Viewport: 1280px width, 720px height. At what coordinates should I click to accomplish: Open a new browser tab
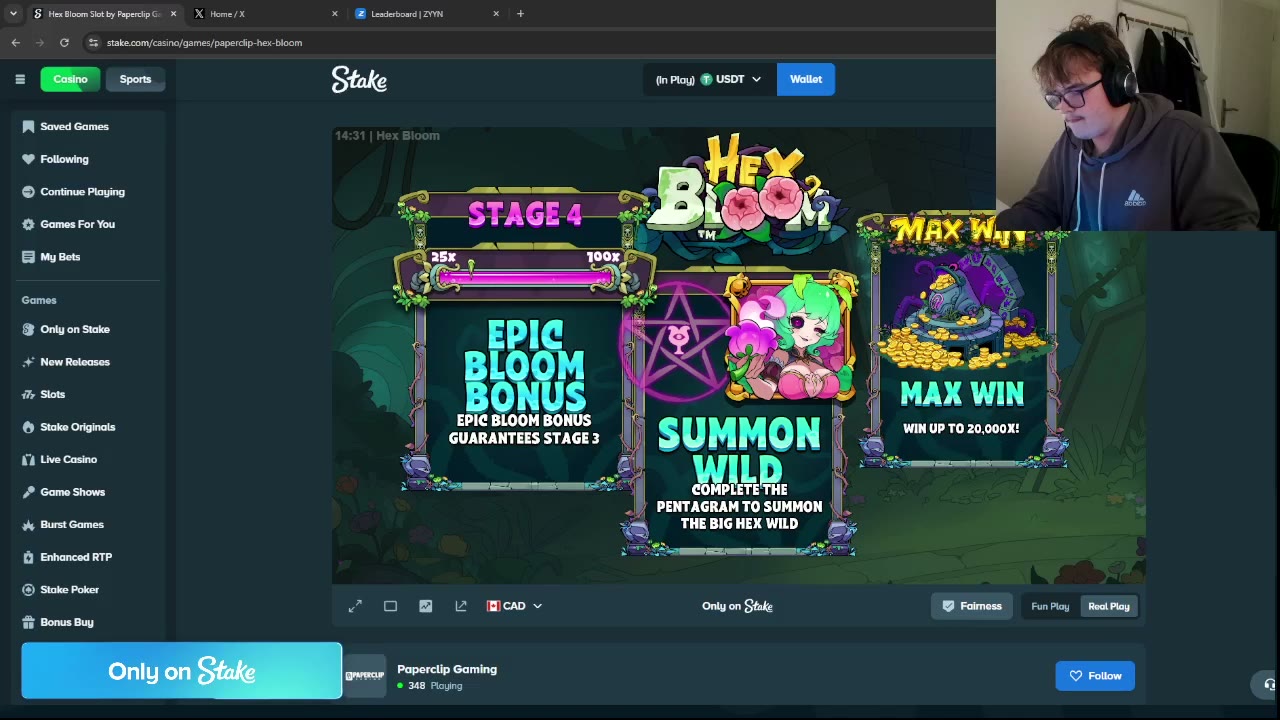click(520, 14)
